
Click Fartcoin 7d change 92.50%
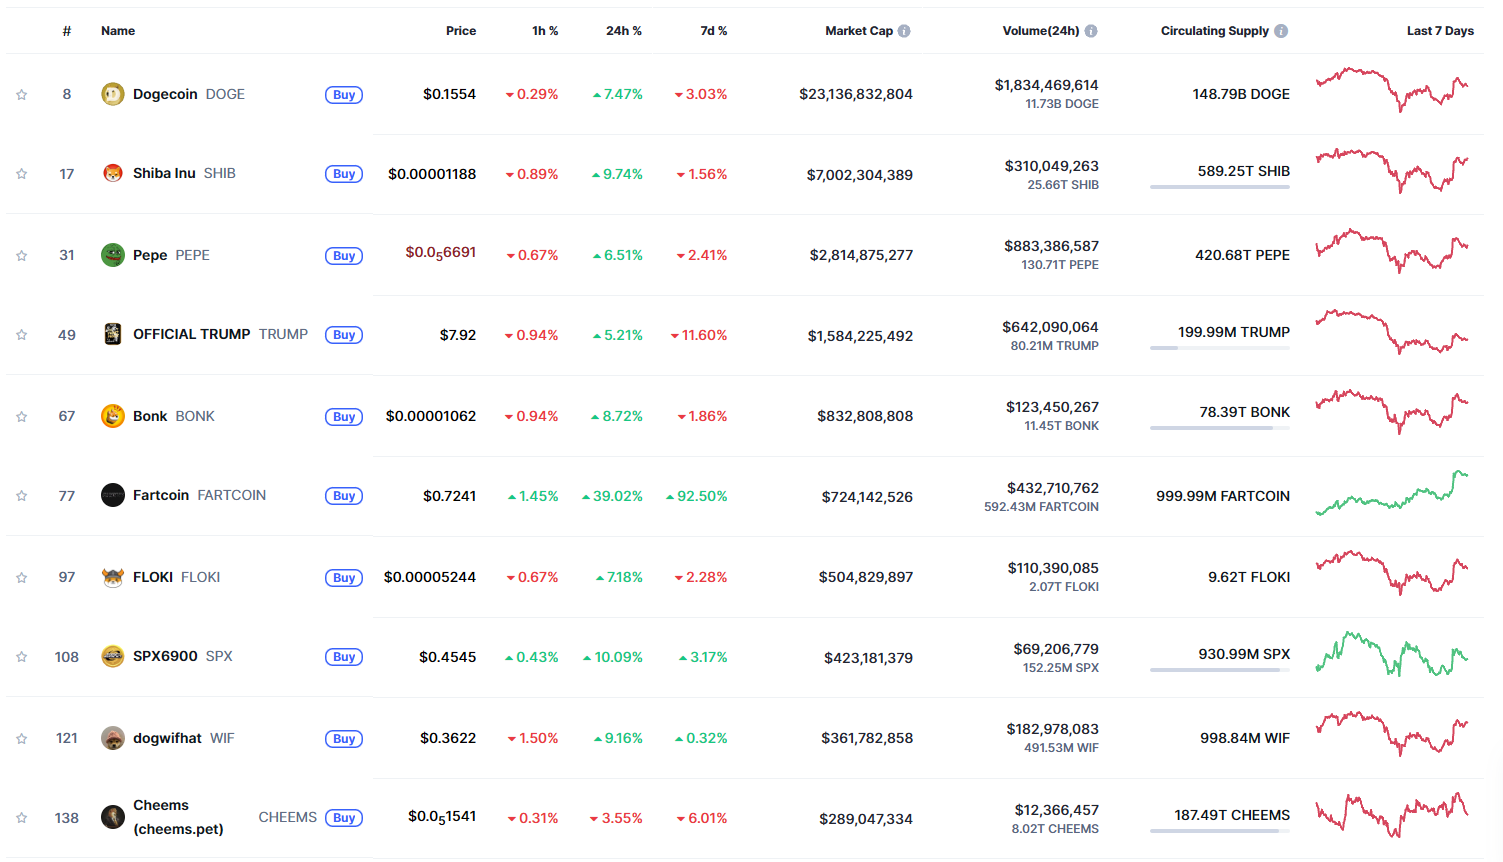[697, 496]
